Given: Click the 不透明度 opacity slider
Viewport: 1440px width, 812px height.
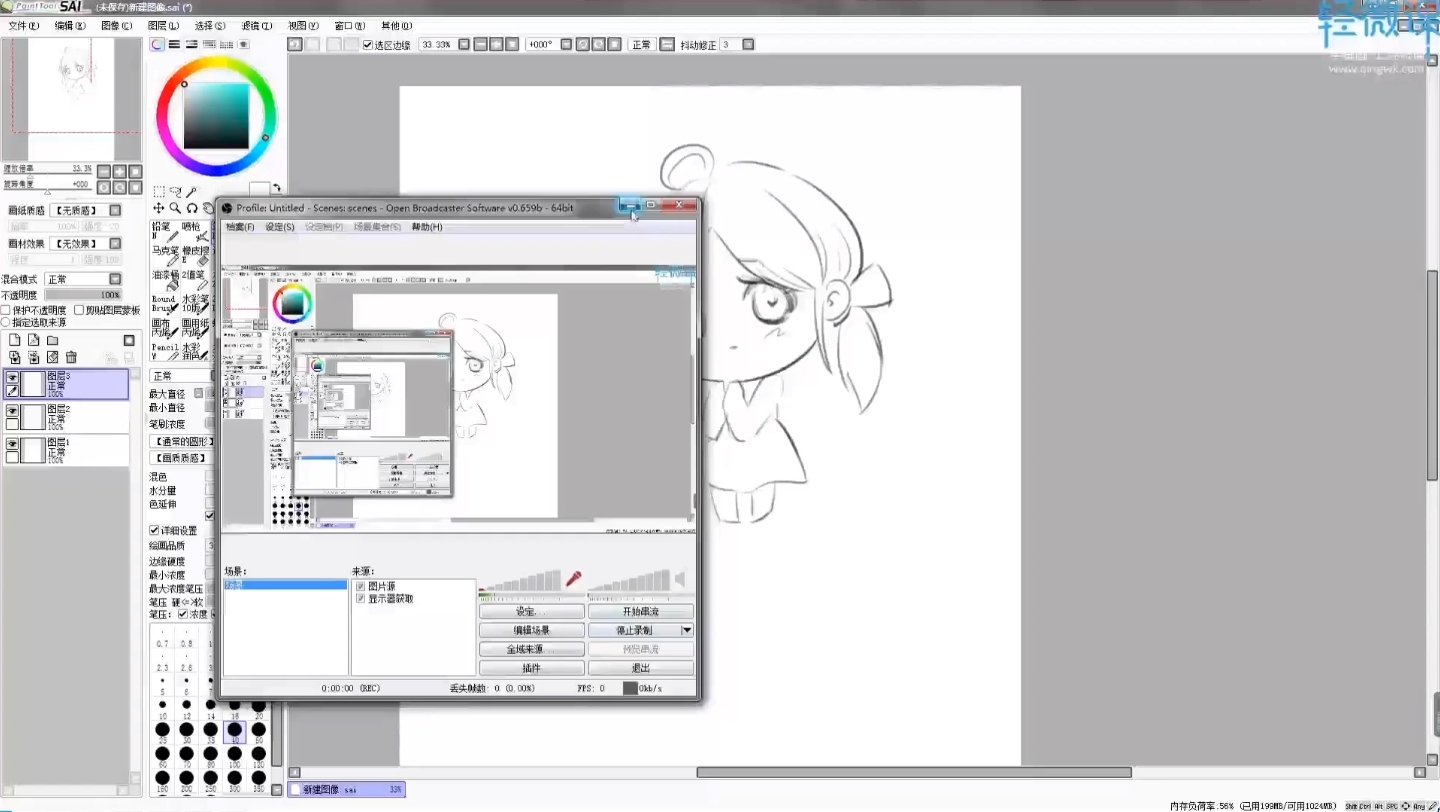Looking at the screenshot, I should tap(83, 295).
